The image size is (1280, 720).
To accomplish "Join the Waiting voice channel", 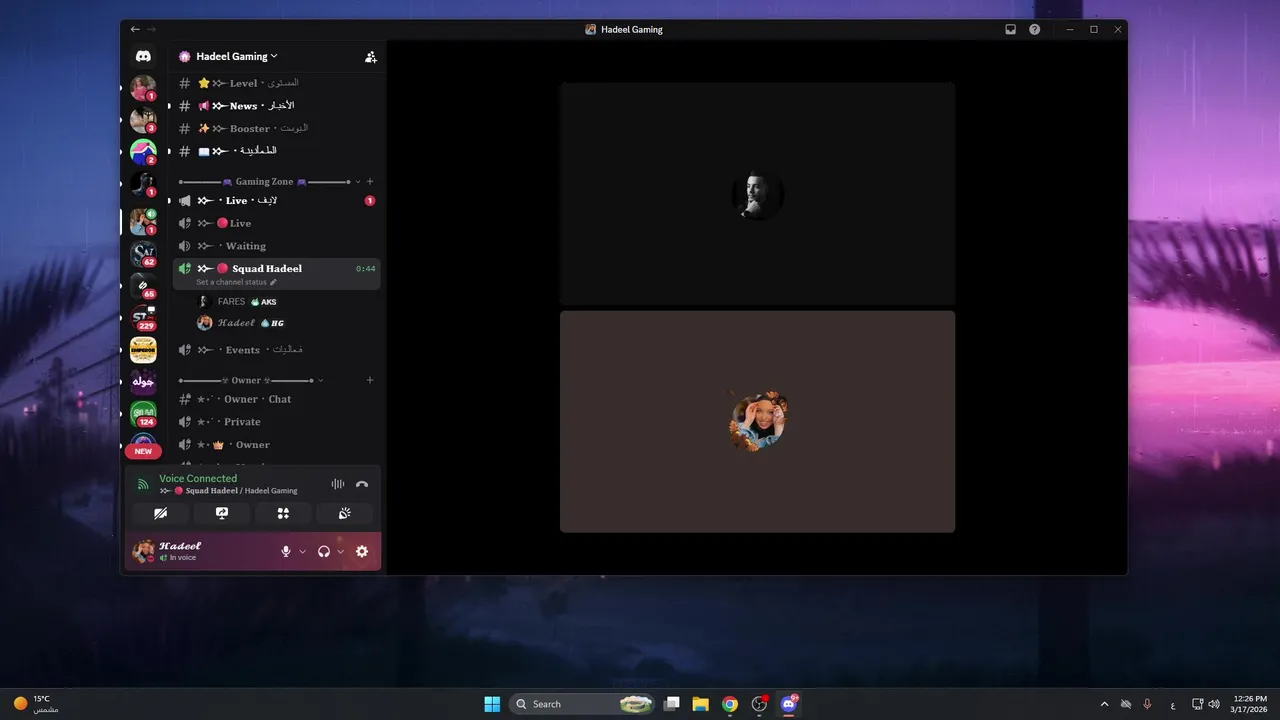I will click(276, 246).
